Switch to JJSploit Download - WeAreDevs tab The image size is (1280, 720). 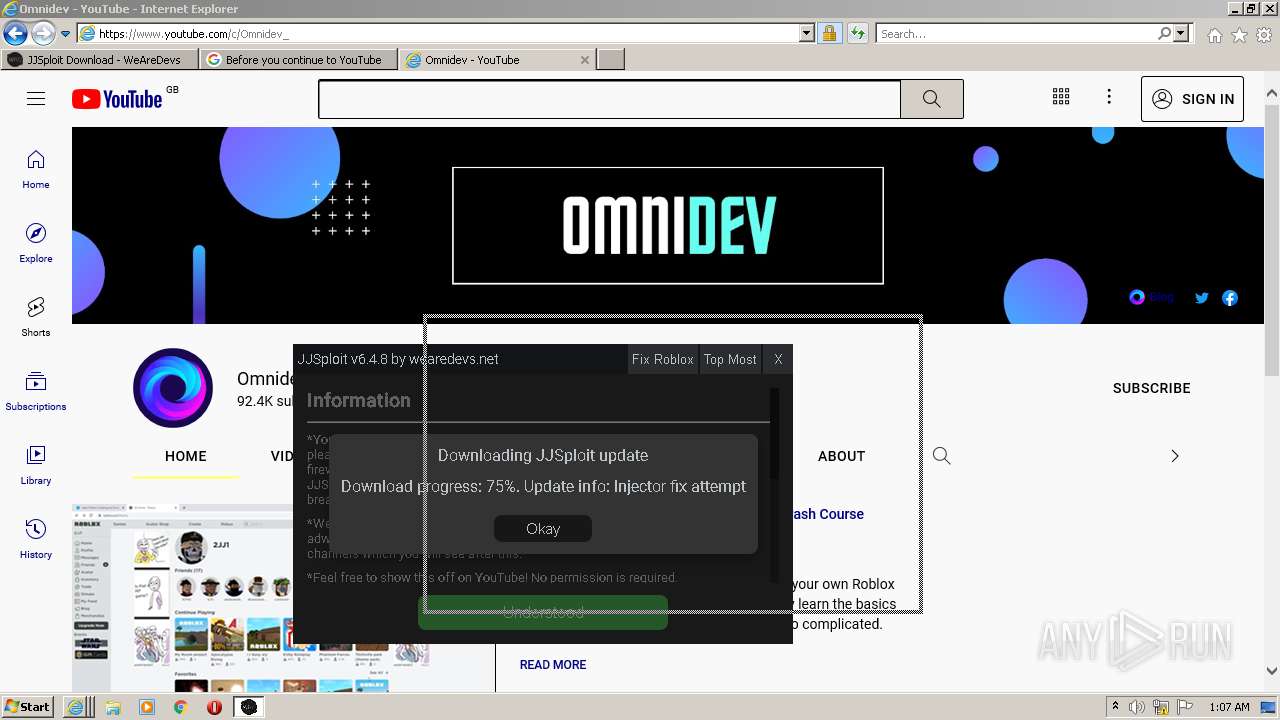point(100,60)
